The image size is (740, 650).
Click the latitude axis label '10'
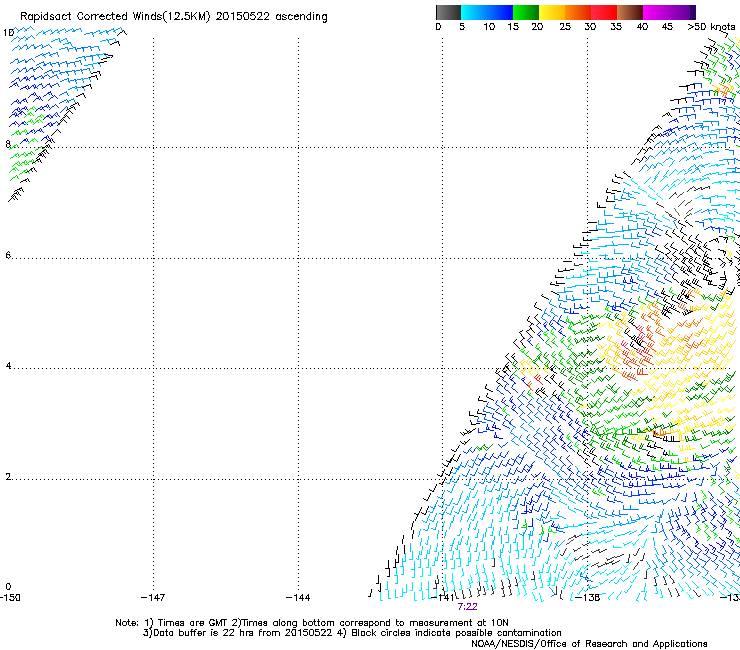pos(8,33)
